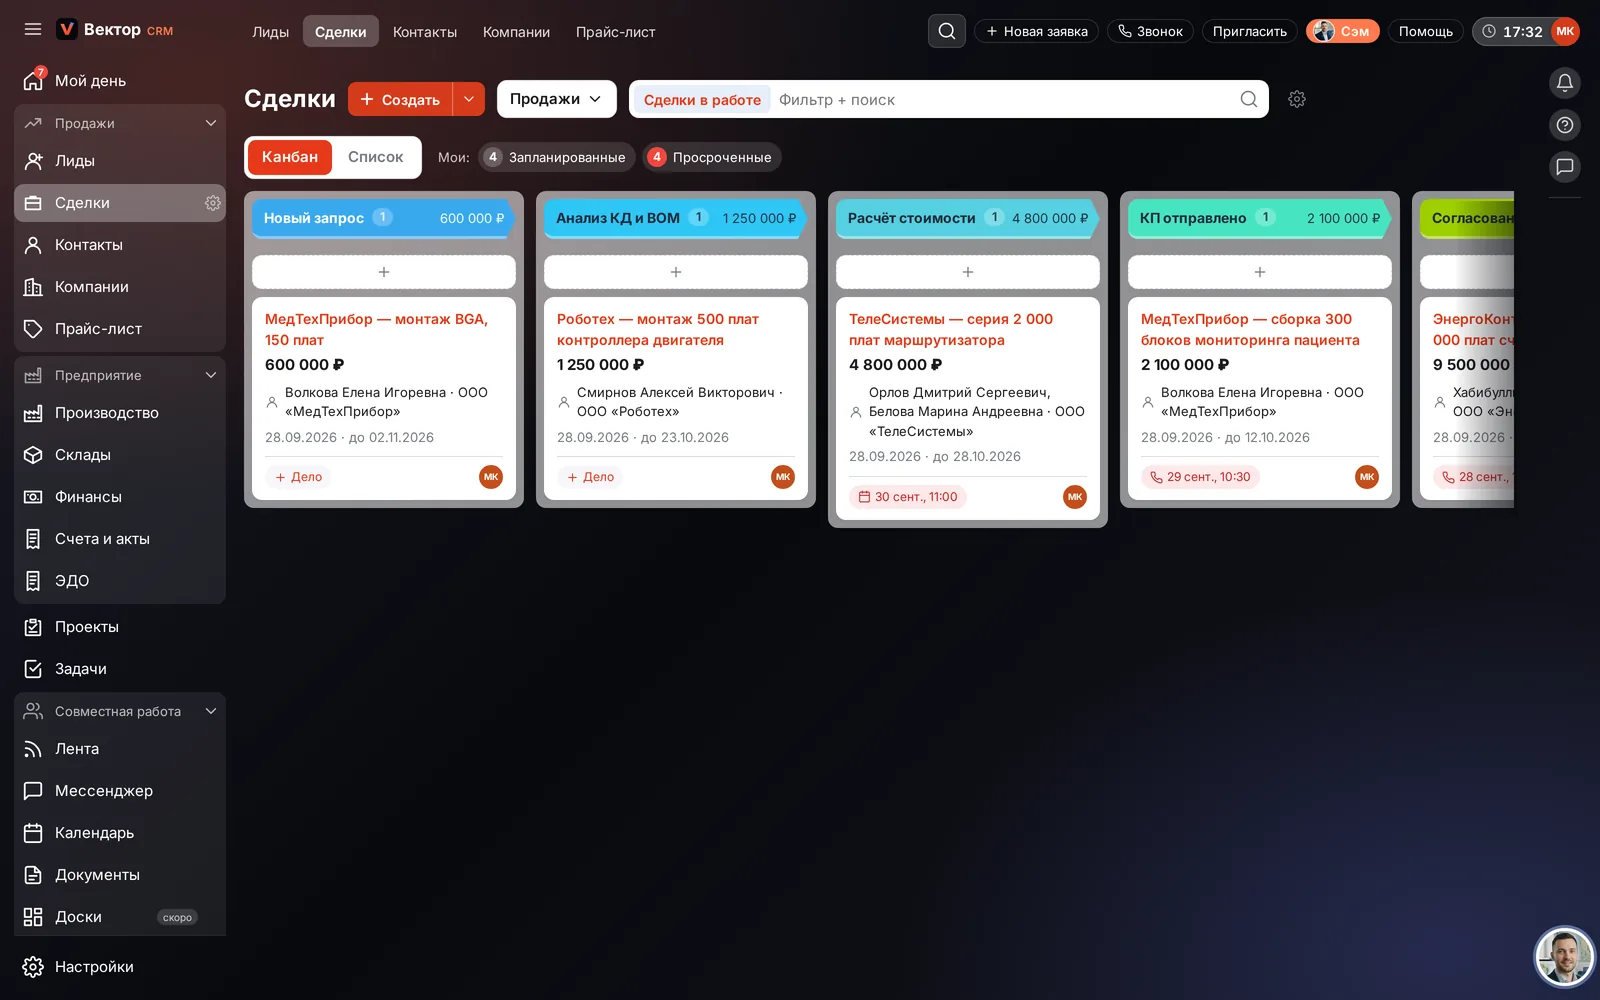Click the Создать button
The width and height of the screenshot is (1600, 1000).
tap(400, 99)
